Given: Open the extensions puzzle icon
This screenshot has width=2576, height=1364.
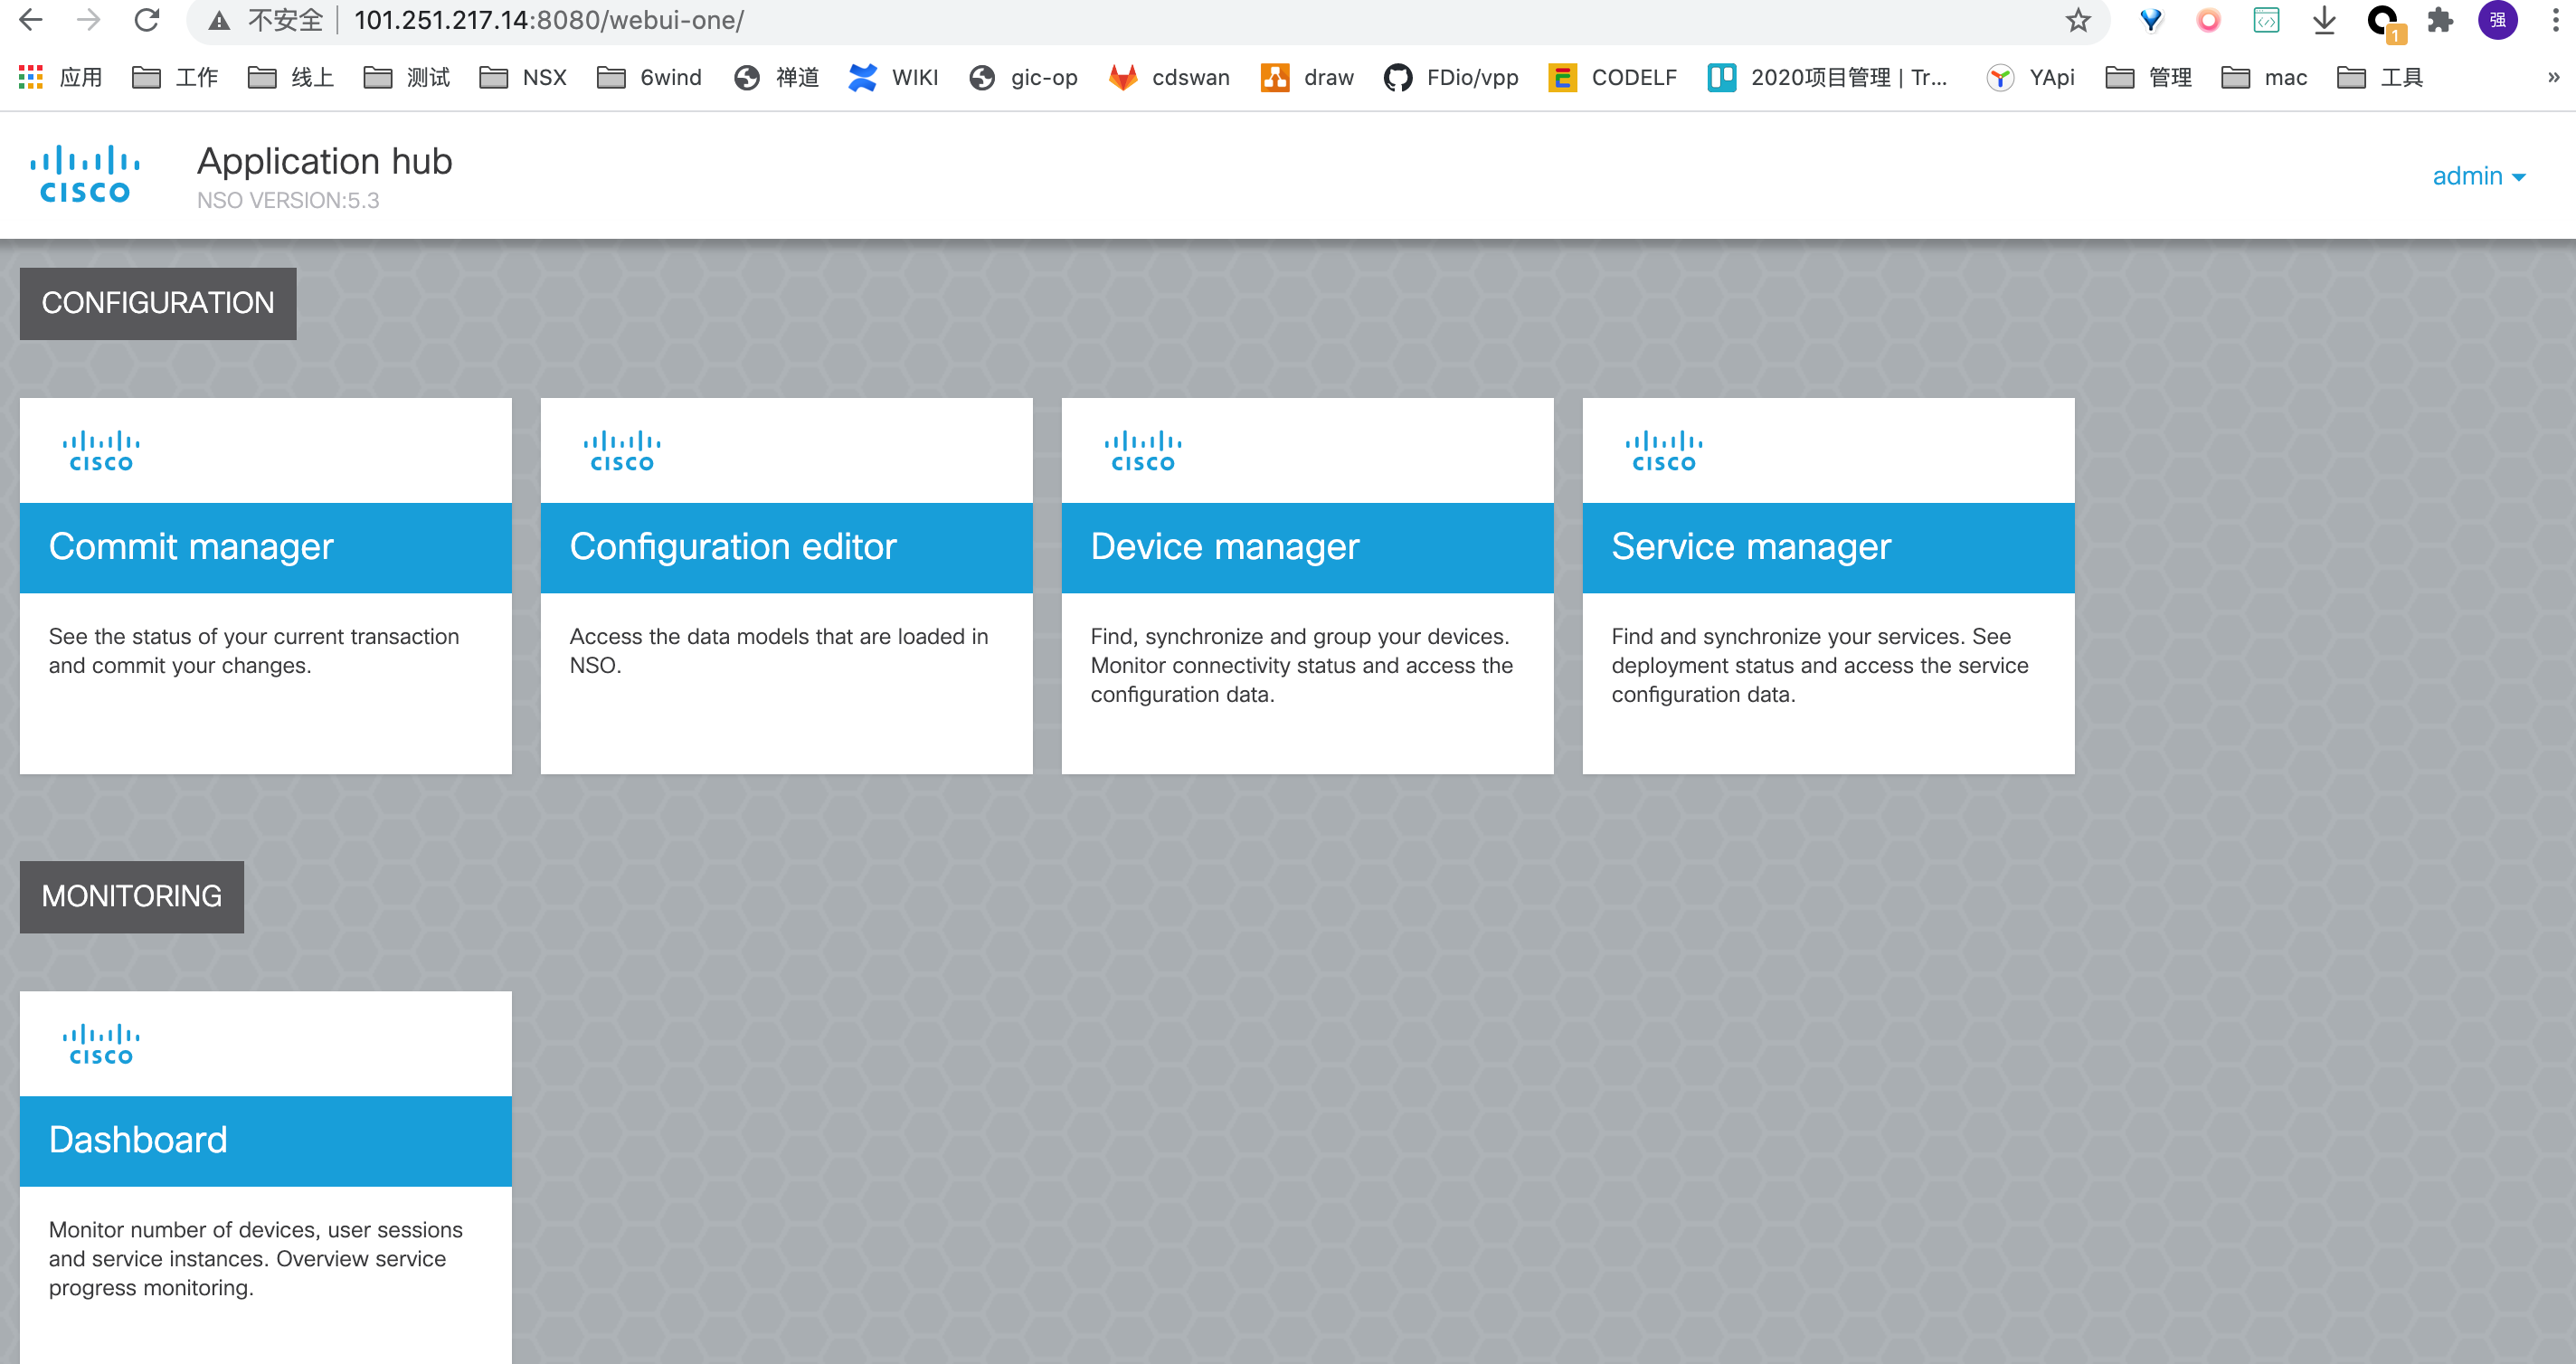Looking at the screenshot, I should (x=2440, y=20).
